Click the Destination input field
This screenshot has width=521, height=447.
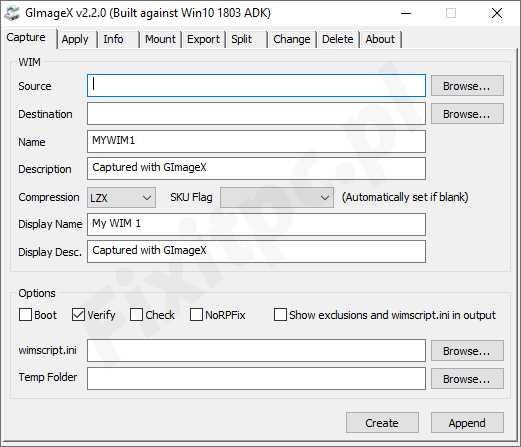coord(256,114)
